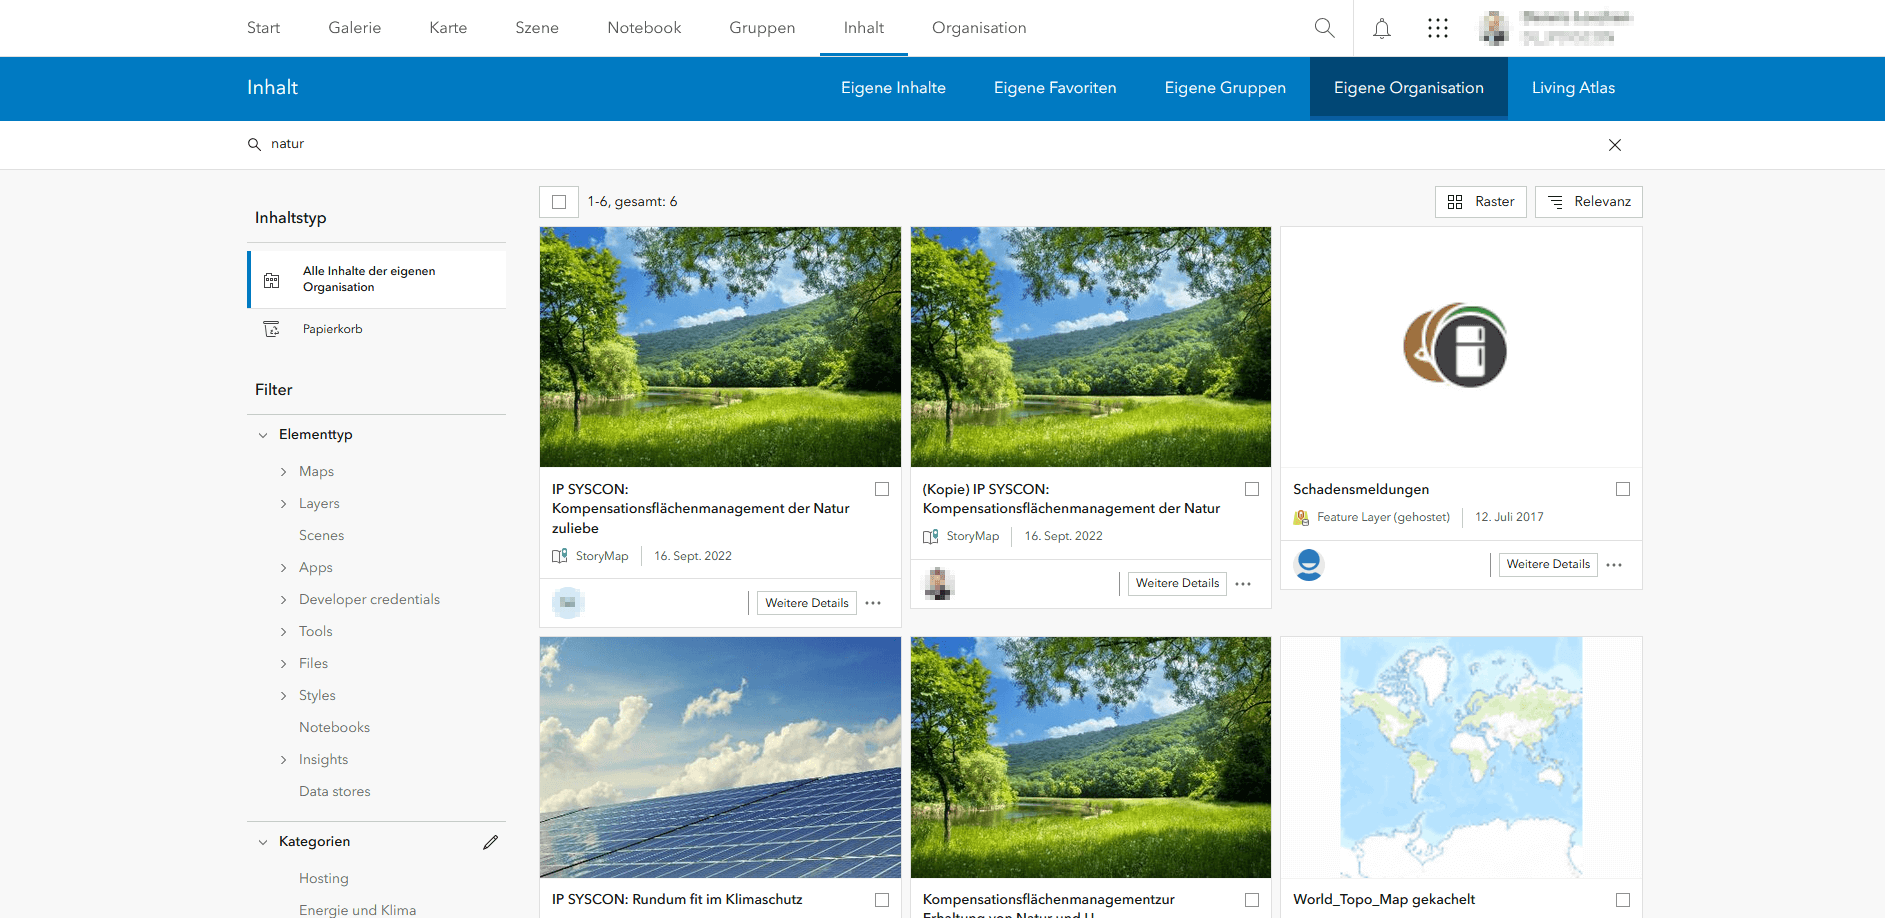Switch to Living Atlas tab

(1573, 88)
